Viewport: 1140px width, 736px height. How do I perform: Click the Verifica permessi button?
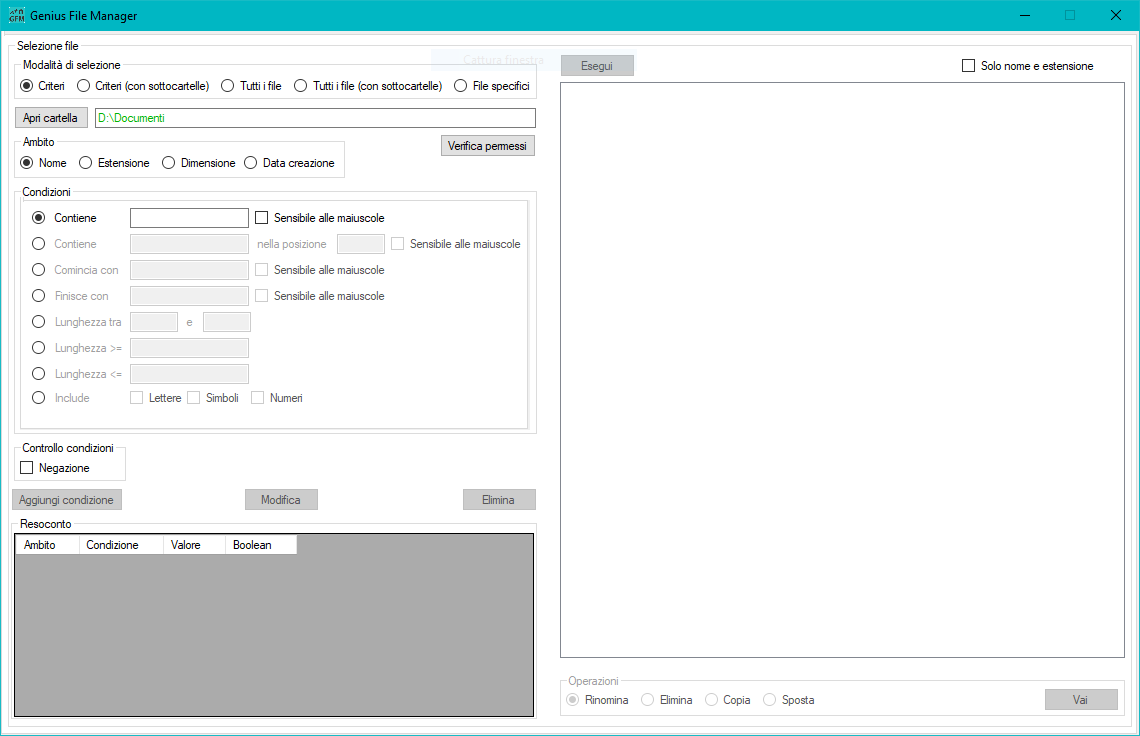coord(487,146)
